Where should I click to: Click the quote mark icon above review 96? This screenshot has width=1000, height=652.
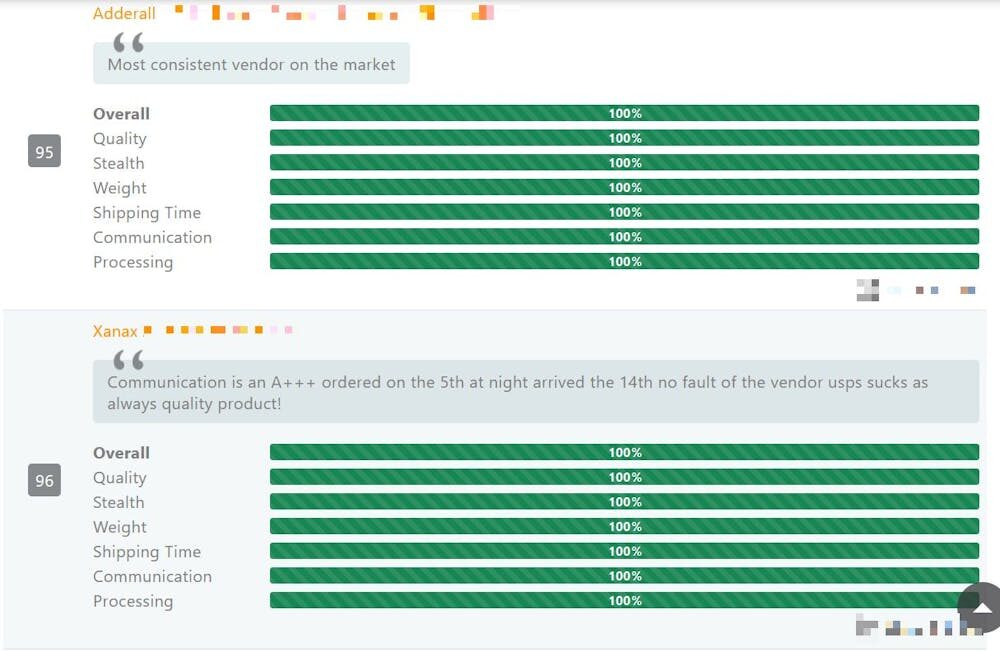[128, 360]
